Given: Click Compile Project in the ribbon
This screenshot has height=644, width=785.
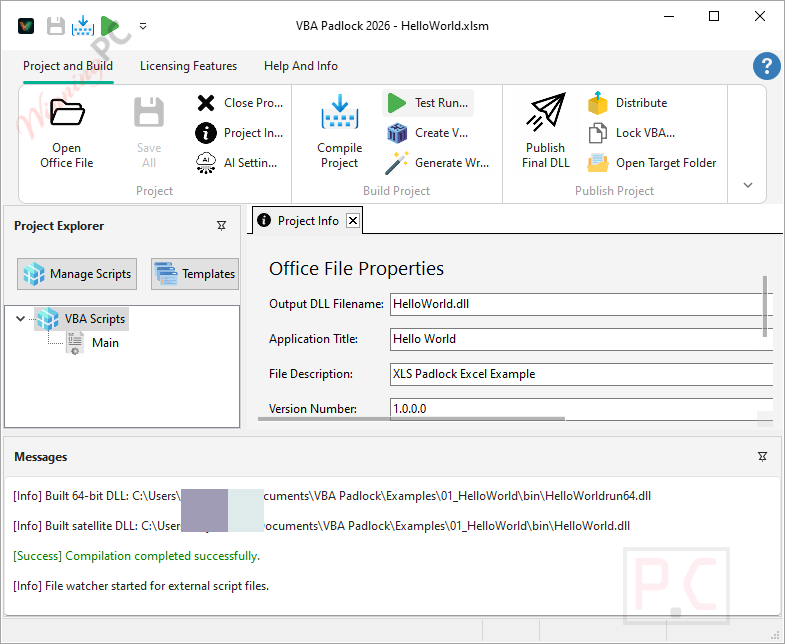Looking at the screenshot, I should coord(339,132).
